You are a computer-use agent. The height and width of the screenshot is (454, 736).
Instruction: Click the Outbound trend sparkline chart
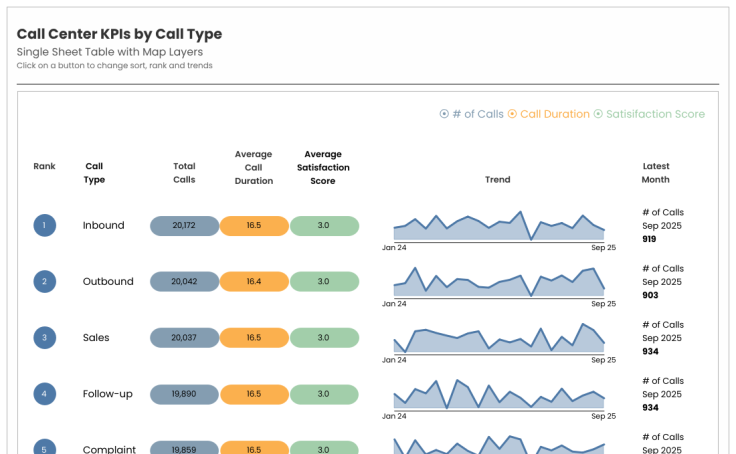tap(498, 284)
